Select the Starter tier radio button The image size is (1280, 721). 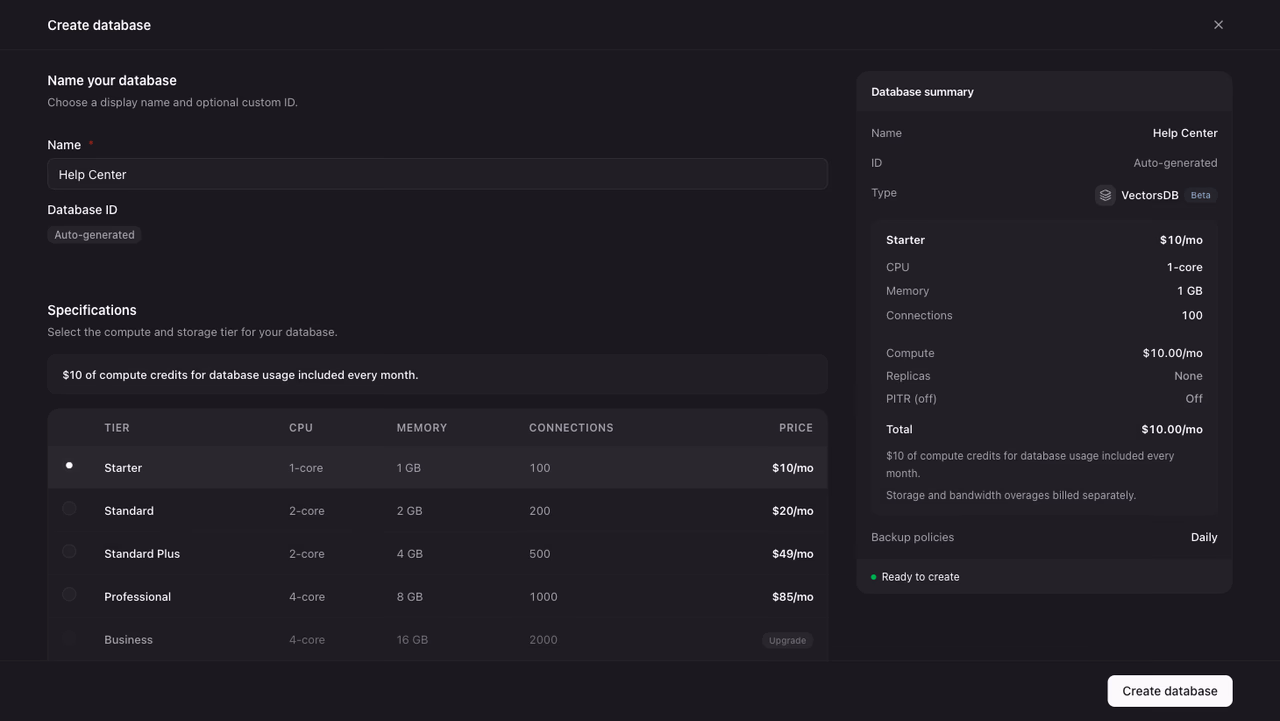(69, 466)
